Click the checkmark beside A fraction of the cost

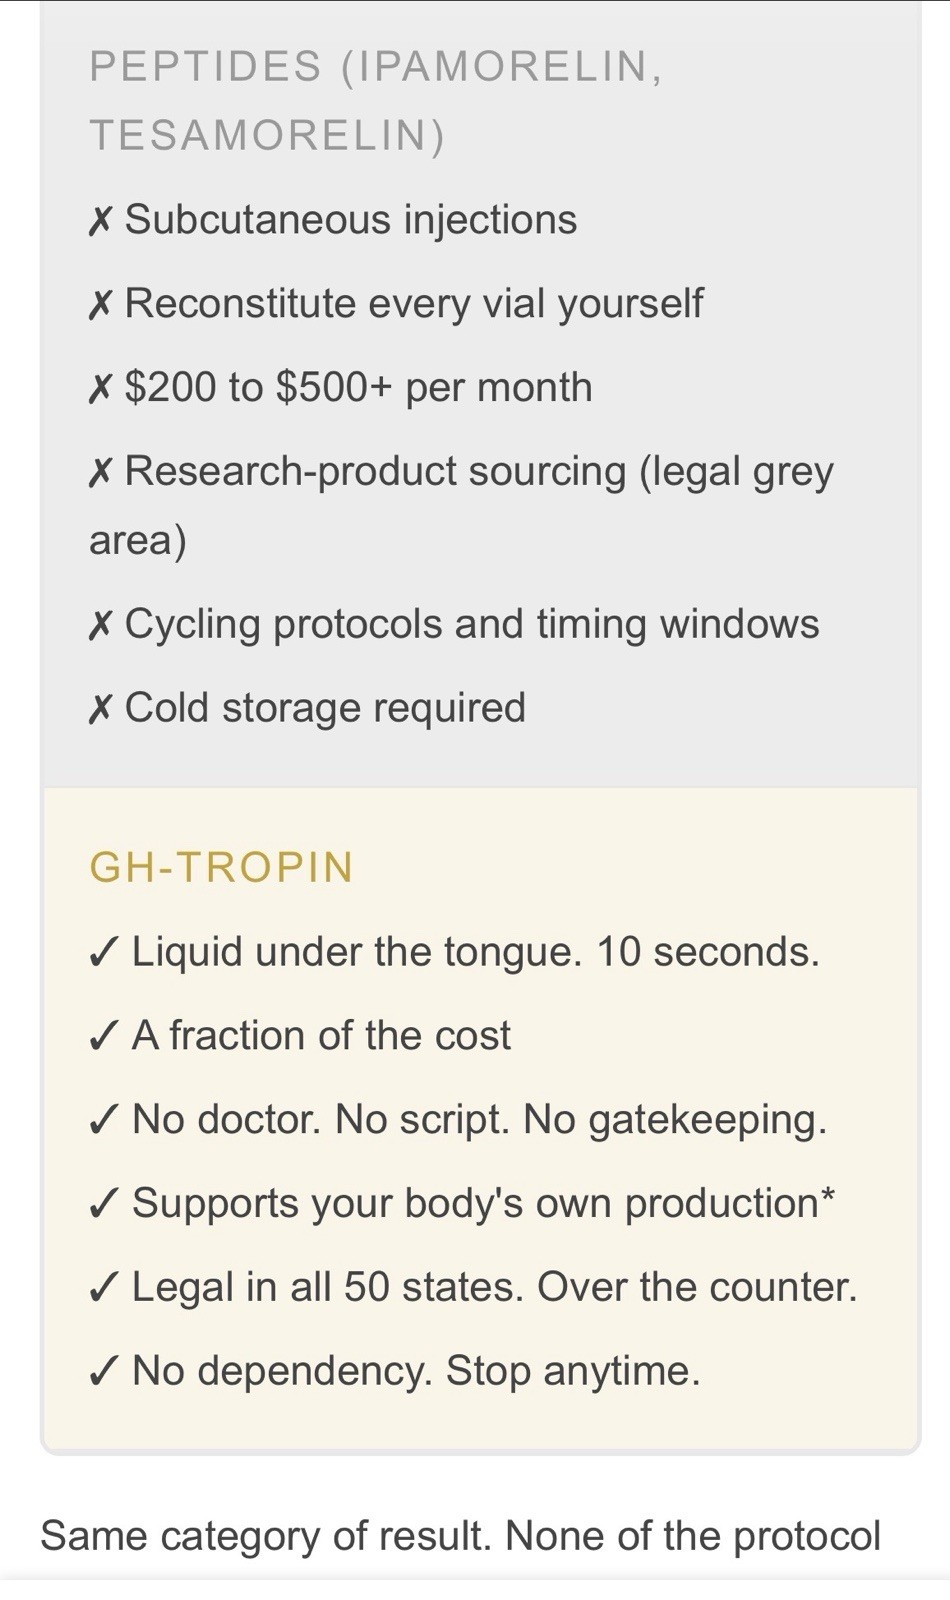click(105, 1036)
